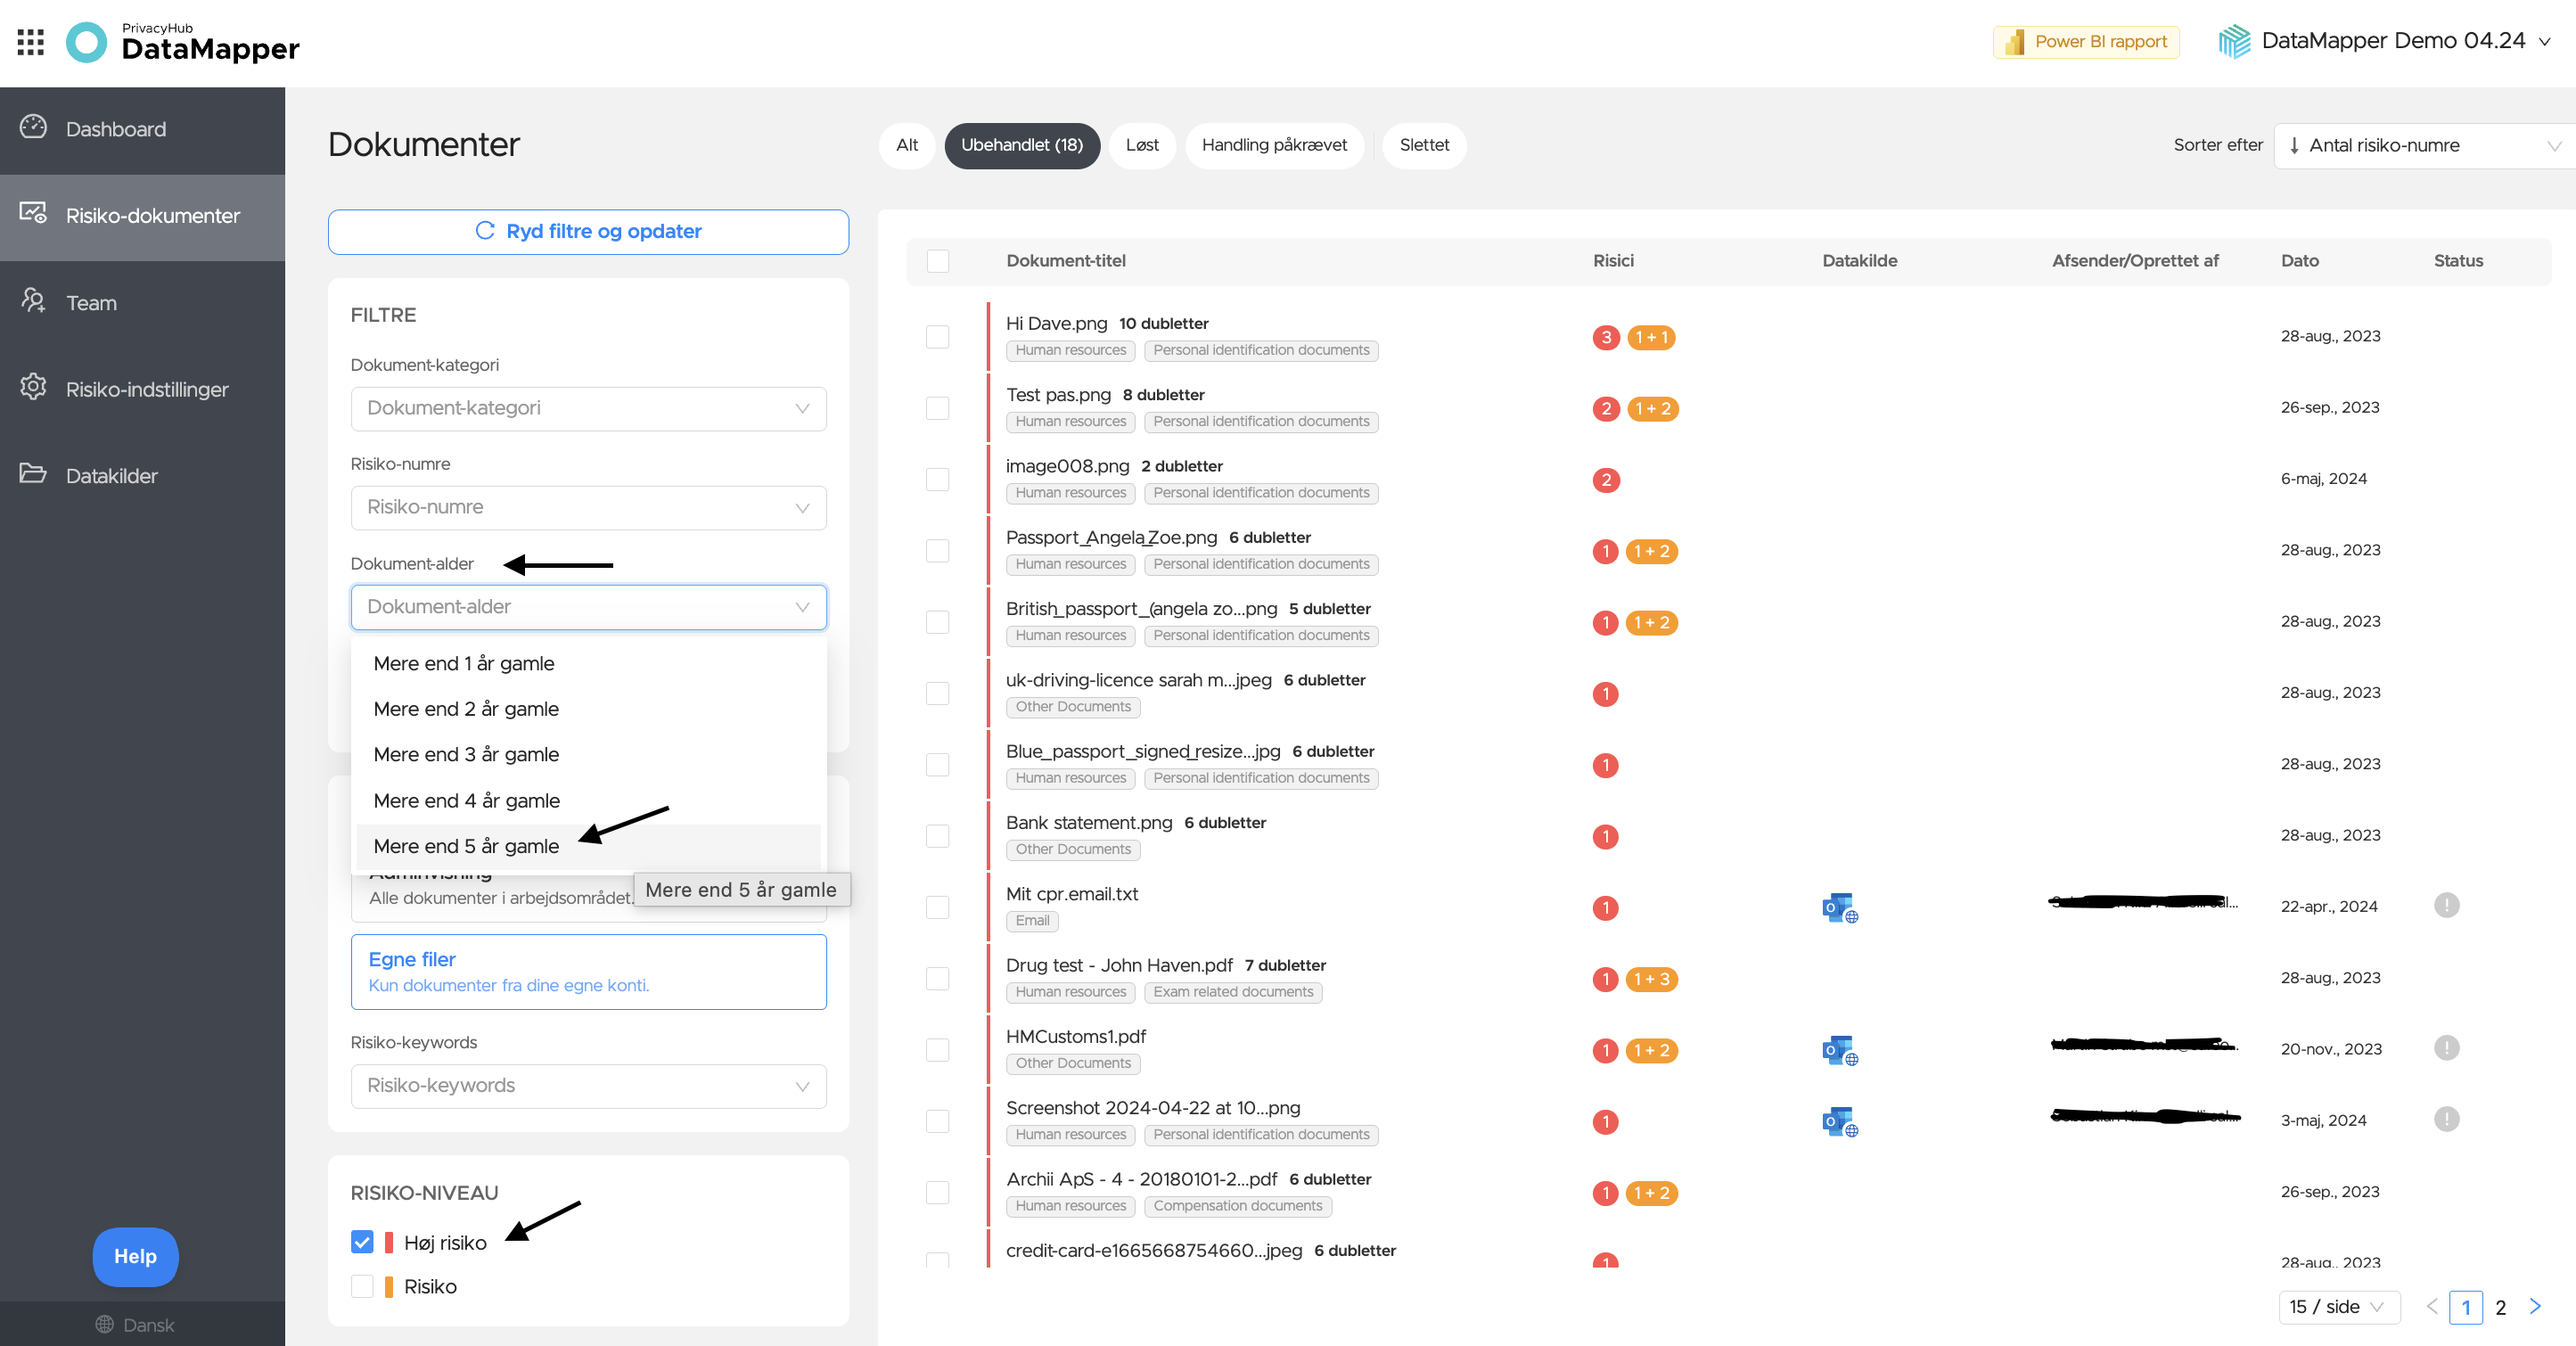Click the Dashboard gauge icon
The width and height of the screenshot is (2576, 1346).
(x=33, y=127)
